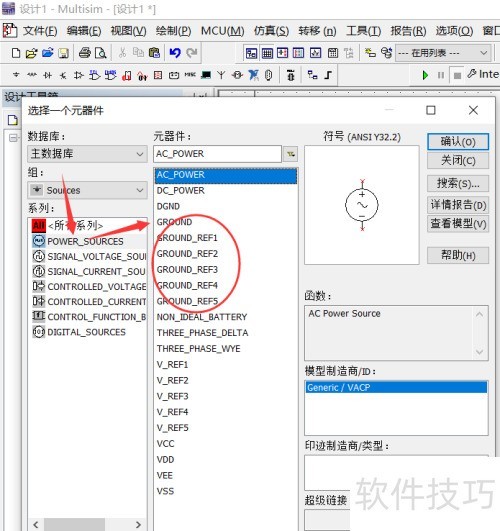Pause the simulation
Viewport: 500px width, 531px height.
pos(441,75)
